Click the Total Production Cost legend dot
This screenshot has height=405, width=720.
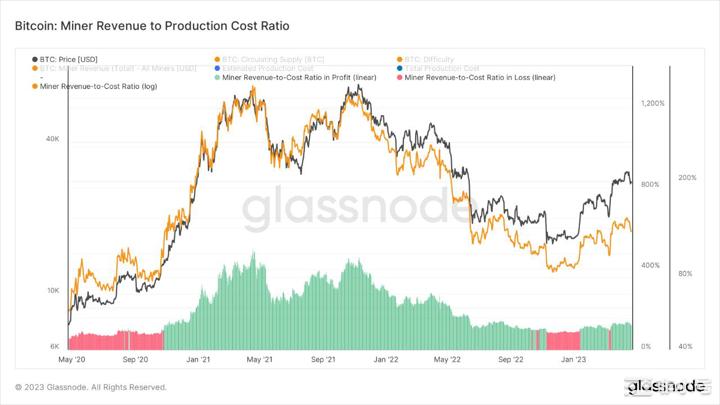point(399,69)
